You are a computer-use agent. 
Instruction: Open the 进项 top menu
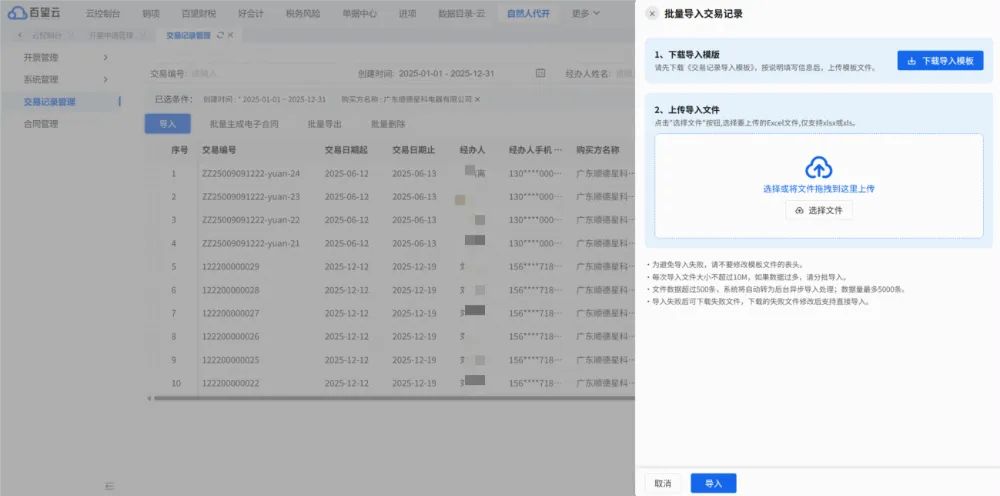coord(407,13)
